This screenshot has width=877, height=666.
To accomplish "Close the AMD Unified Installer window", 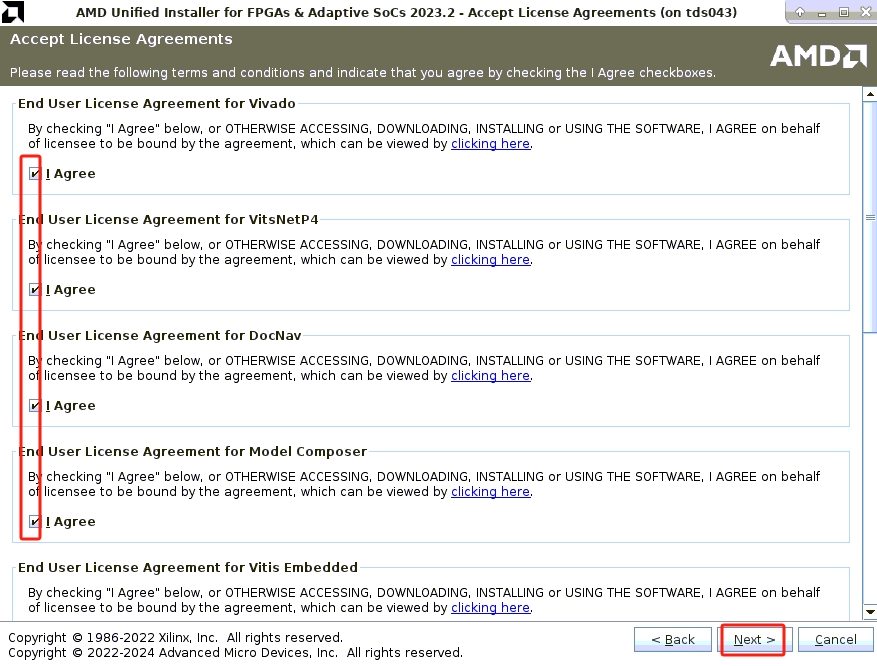I will coord(863,12).
